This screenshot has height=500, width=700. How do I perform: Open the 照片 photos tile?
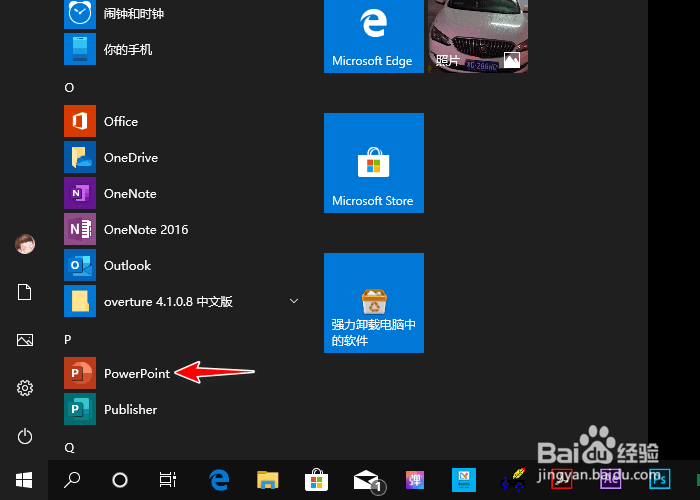[478, 36]
